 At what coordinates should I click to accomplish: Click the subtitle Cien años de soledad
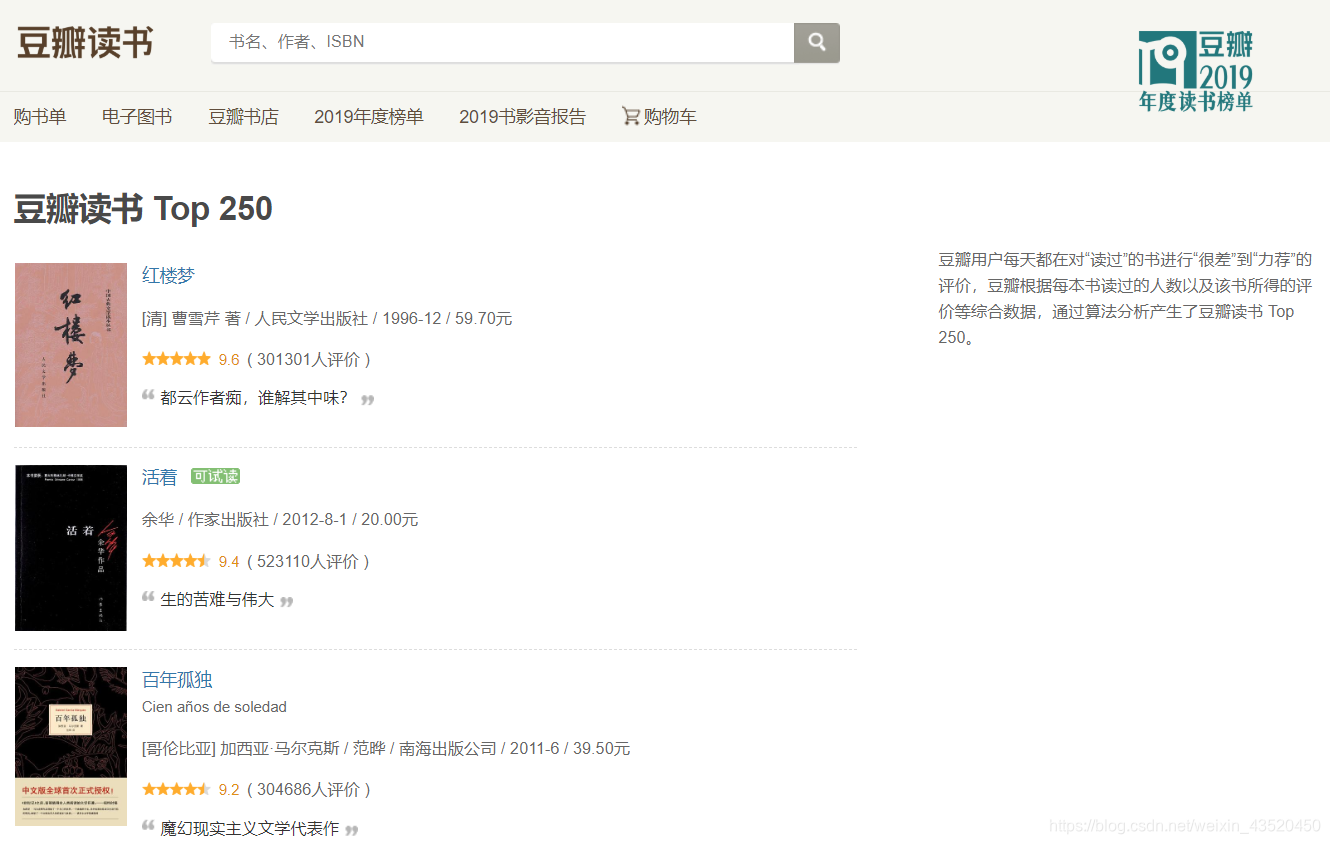[x=214, y=707]
